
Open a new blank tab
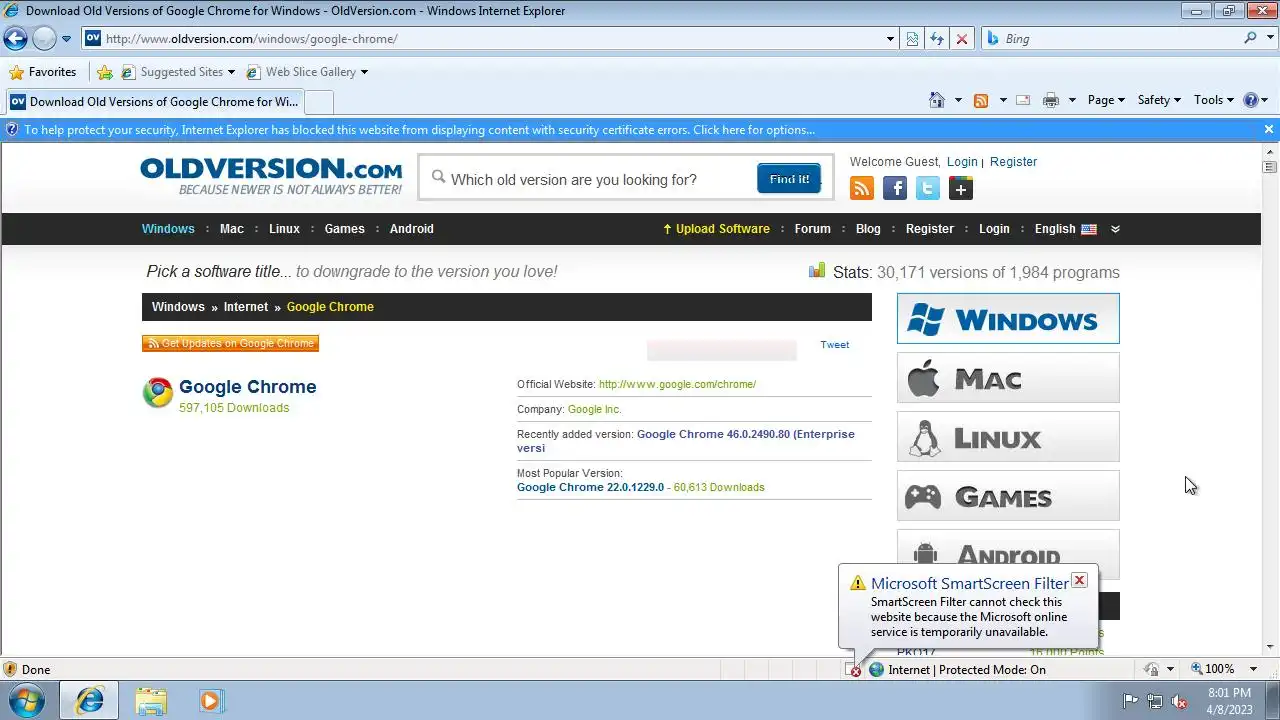[x=318, y=102]
